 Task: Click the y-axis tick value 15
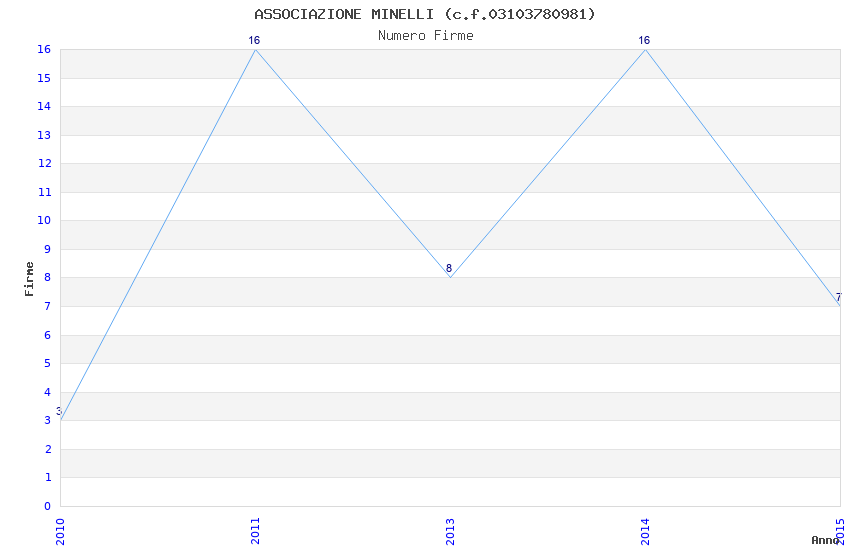tap(44, 78)
